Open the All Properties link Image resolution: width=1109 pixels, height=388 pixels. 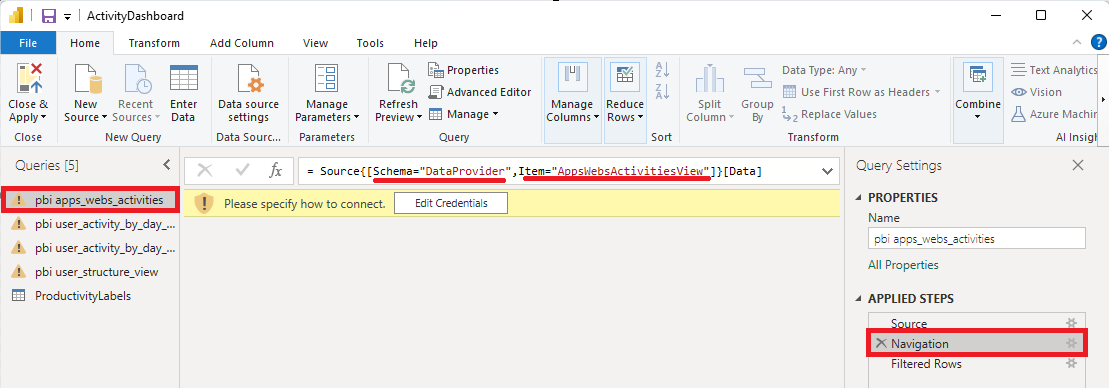pos(903,265)
